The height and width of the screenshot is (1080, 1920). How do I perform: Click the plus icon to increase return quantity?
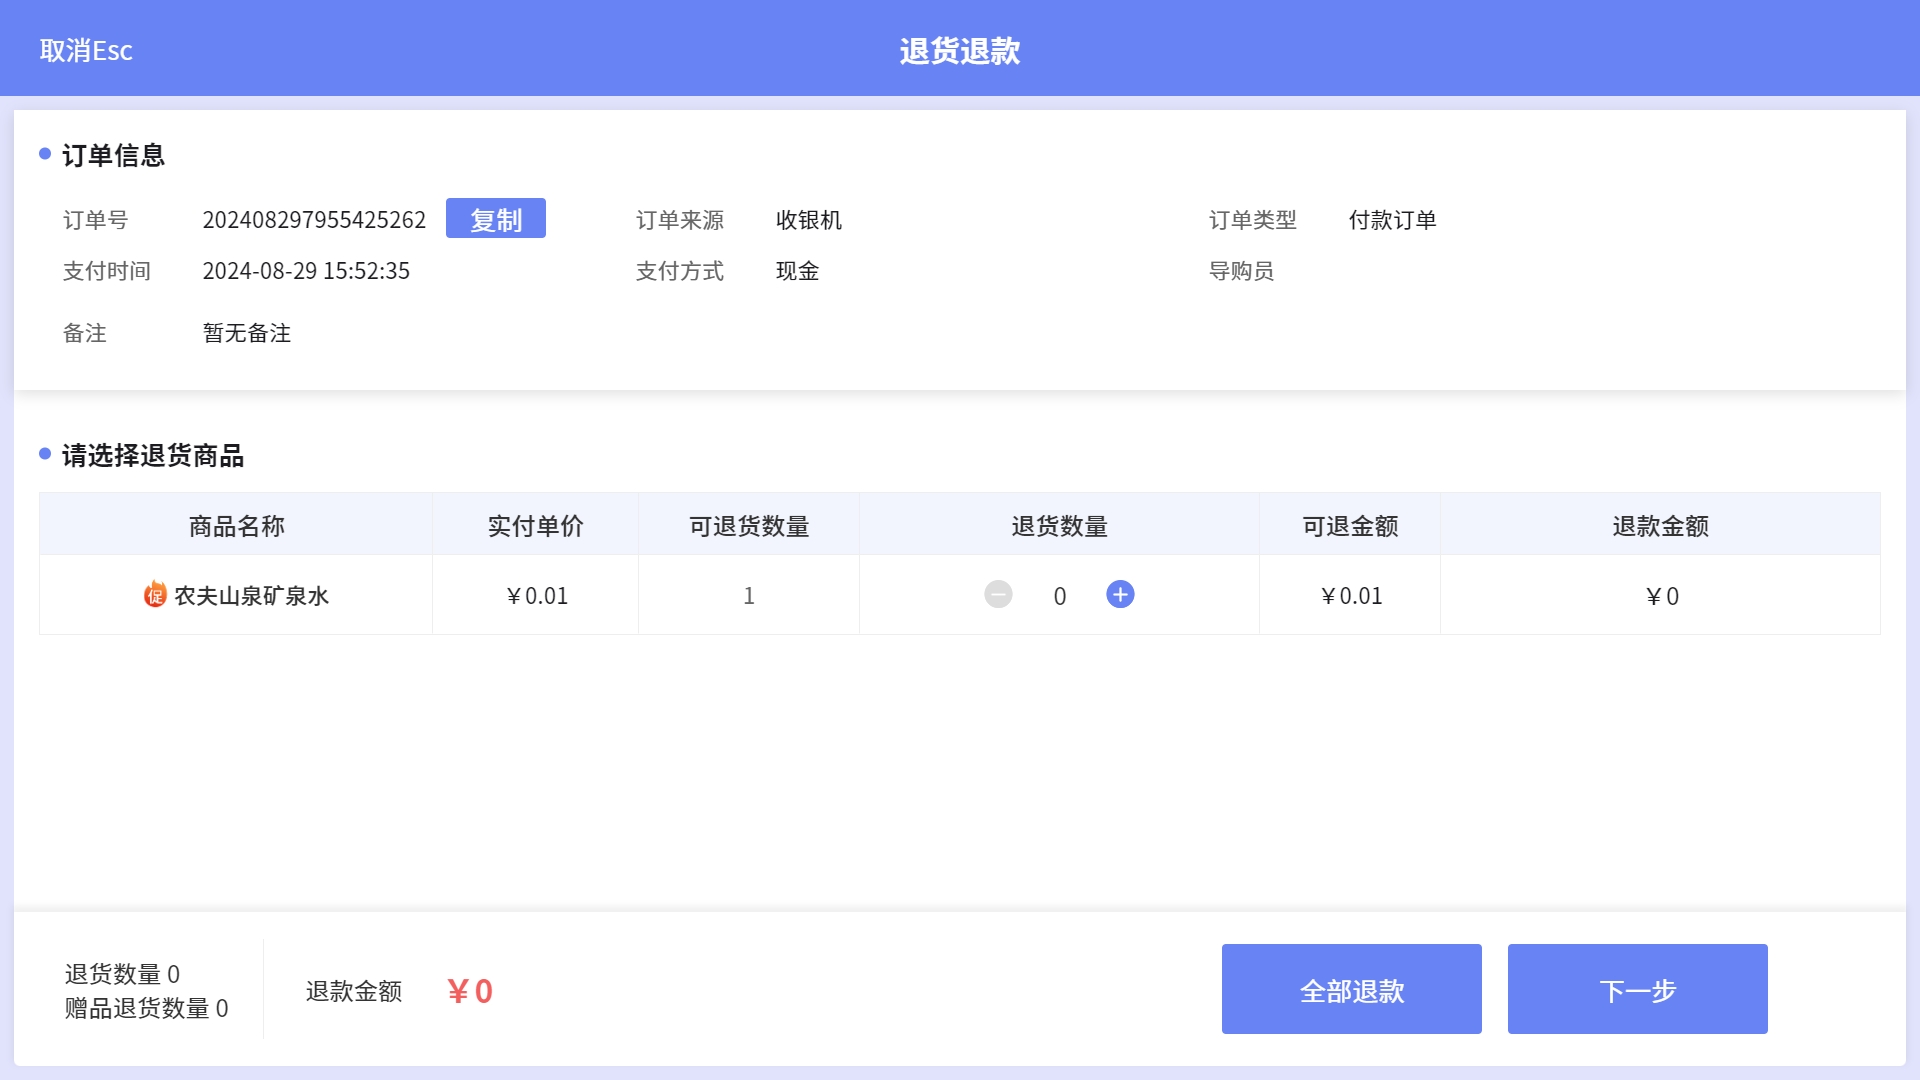point(1120,595)
